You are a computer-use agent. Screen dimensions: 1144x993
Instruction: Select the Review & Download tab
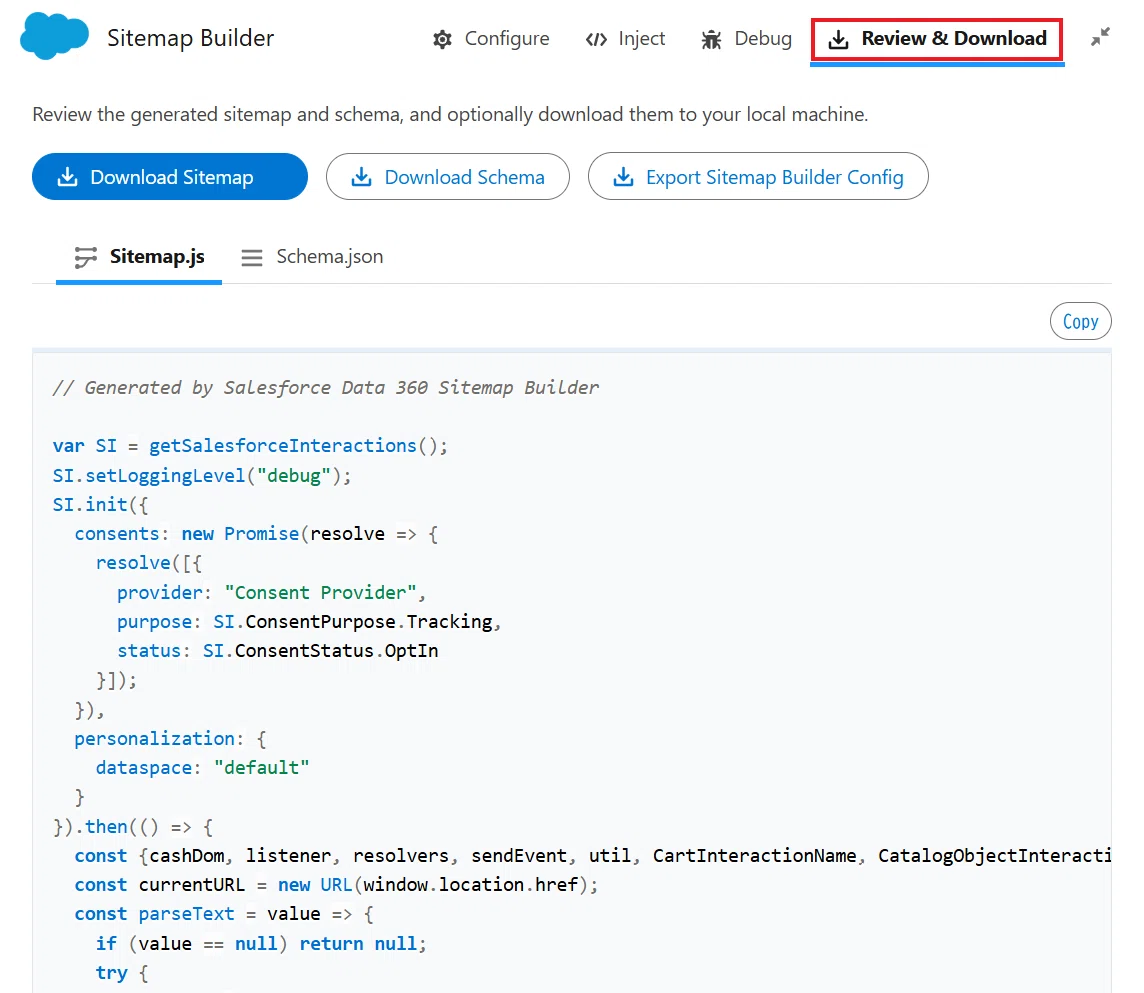tap(937, 39)
